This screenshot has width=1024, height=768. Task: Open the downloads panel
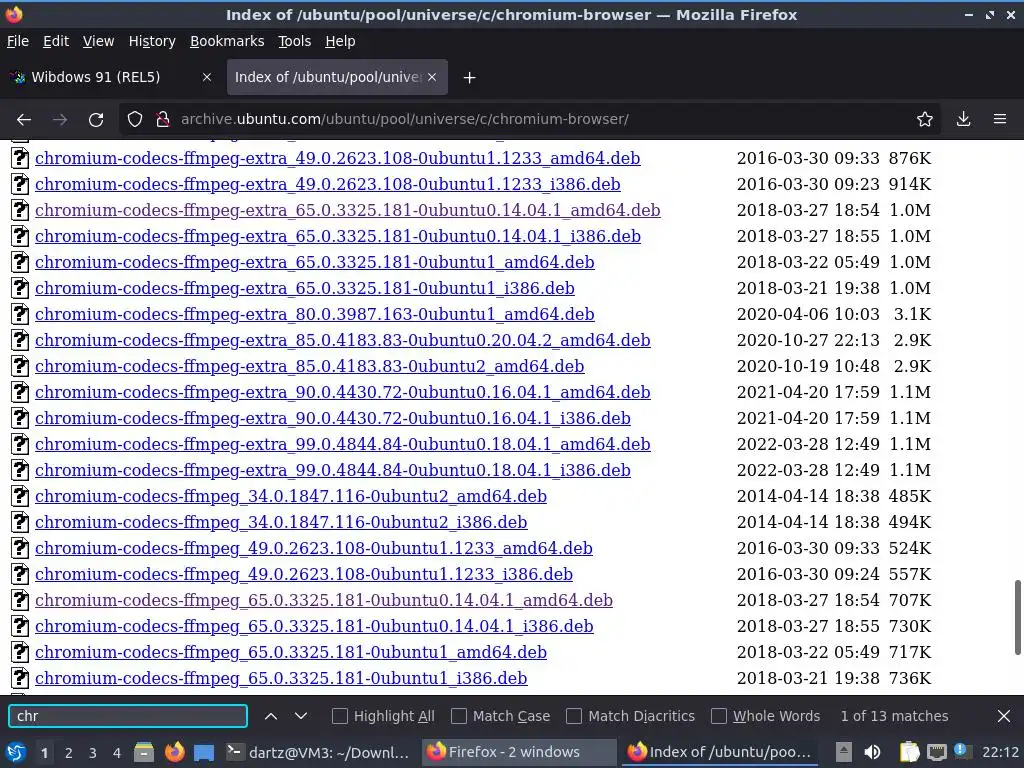[963, 120]
